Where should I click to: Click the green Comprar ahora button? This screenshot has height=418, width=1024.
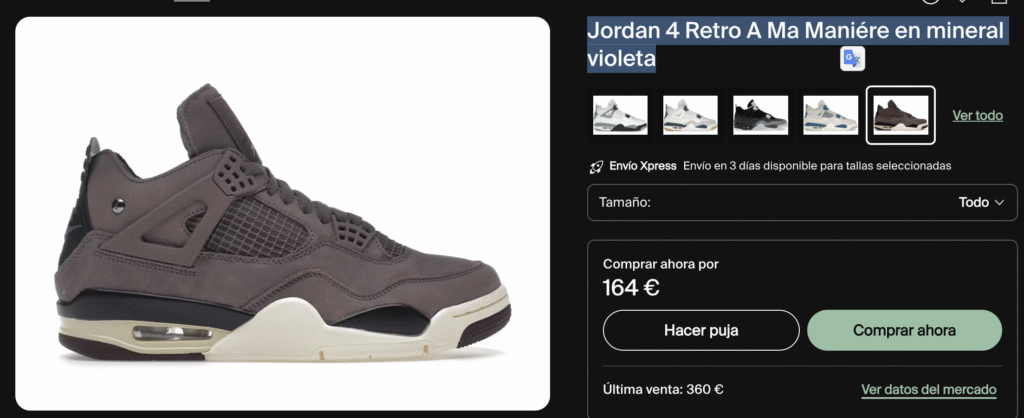[904, 330]
